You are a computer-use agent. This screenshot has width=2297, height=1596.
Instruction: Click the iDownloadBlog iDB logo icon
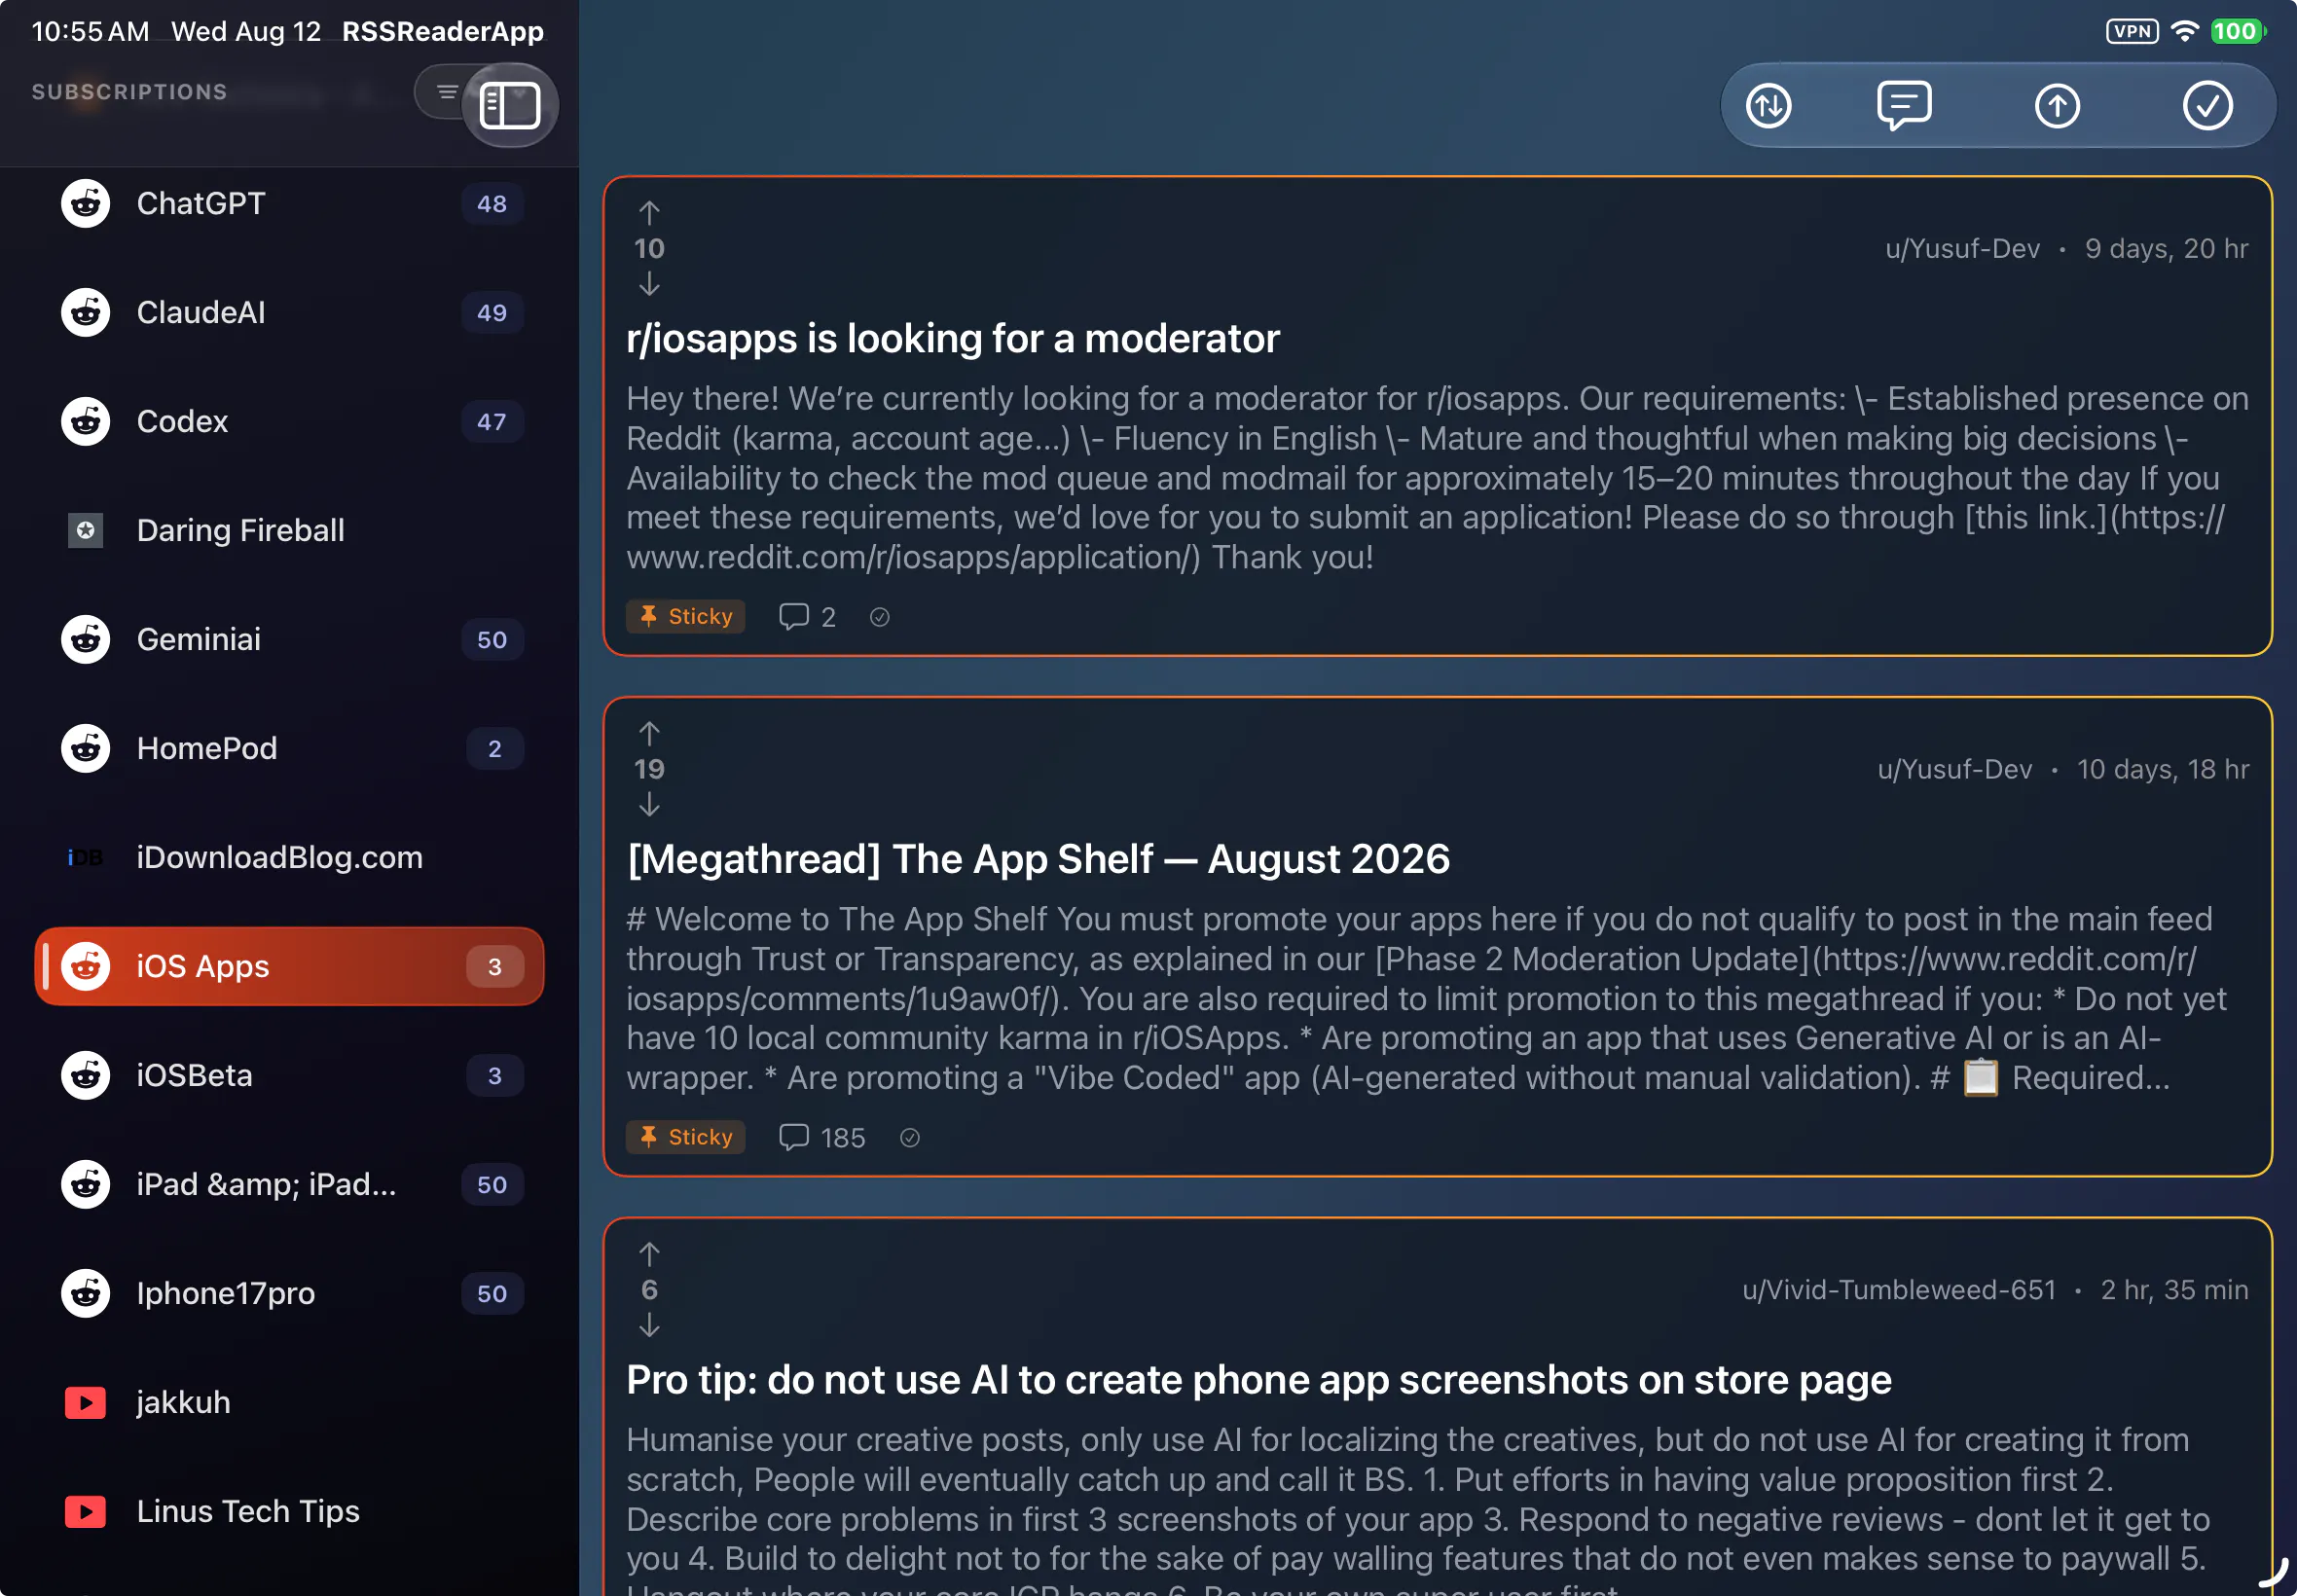85,857
